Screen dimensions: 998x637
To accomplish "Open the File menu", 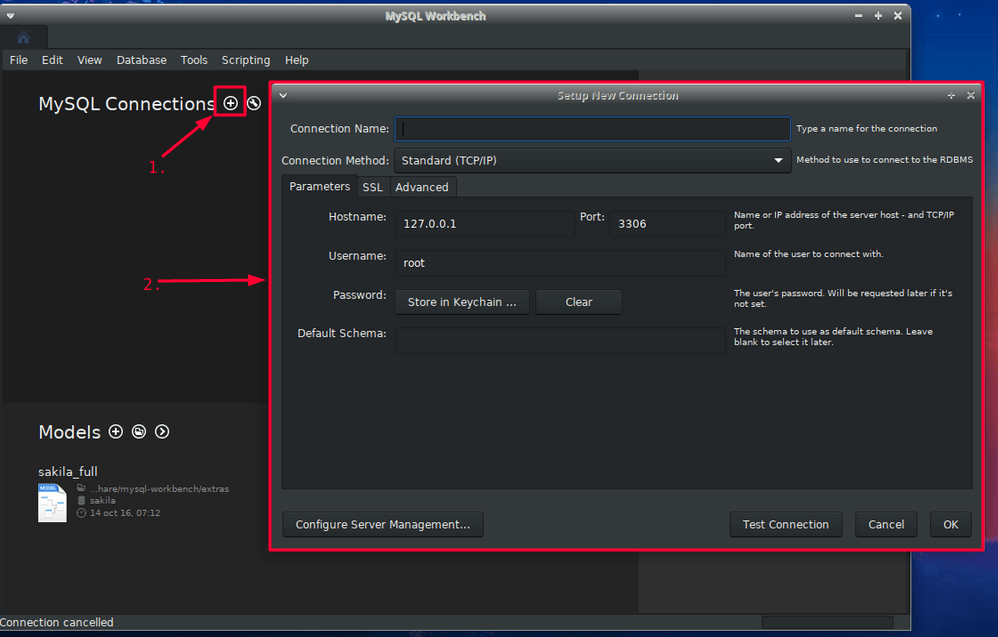I will point(18,60).
